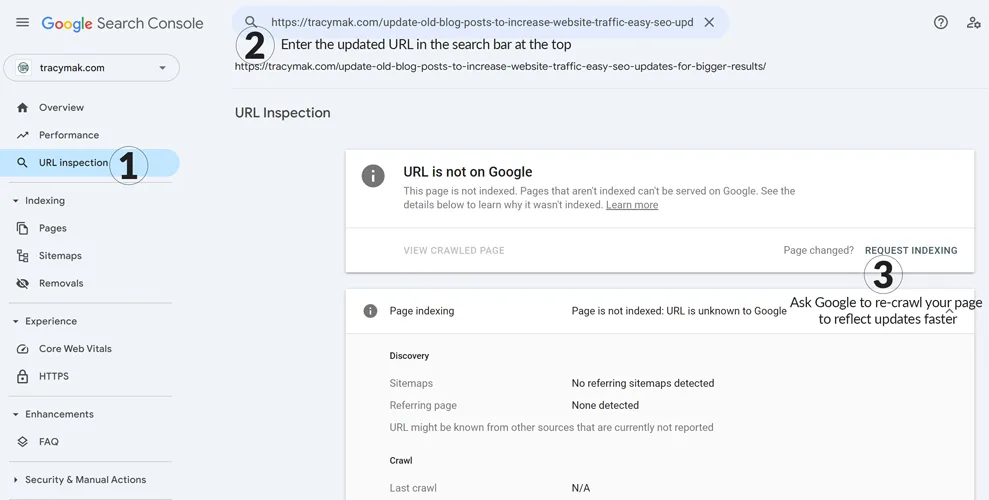Click the Core Web Vitals gauge icon
Image resolution: width=989 pixels, height=500 pixels.
coord(23,349)
